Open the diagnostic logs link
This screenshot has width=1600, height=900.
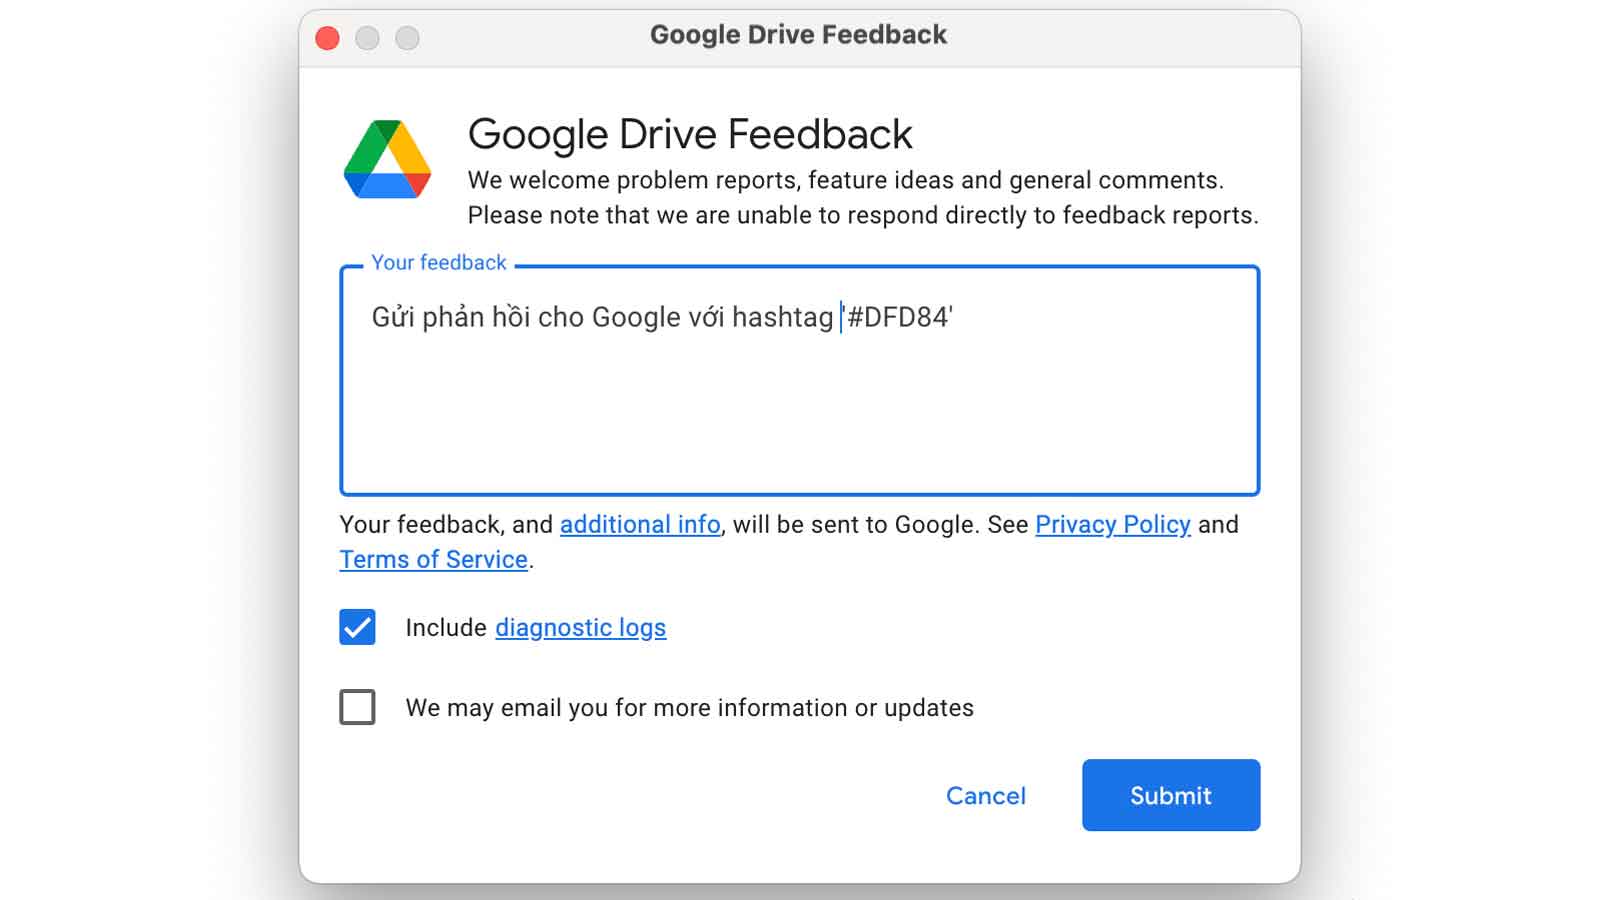pos(581,628)
